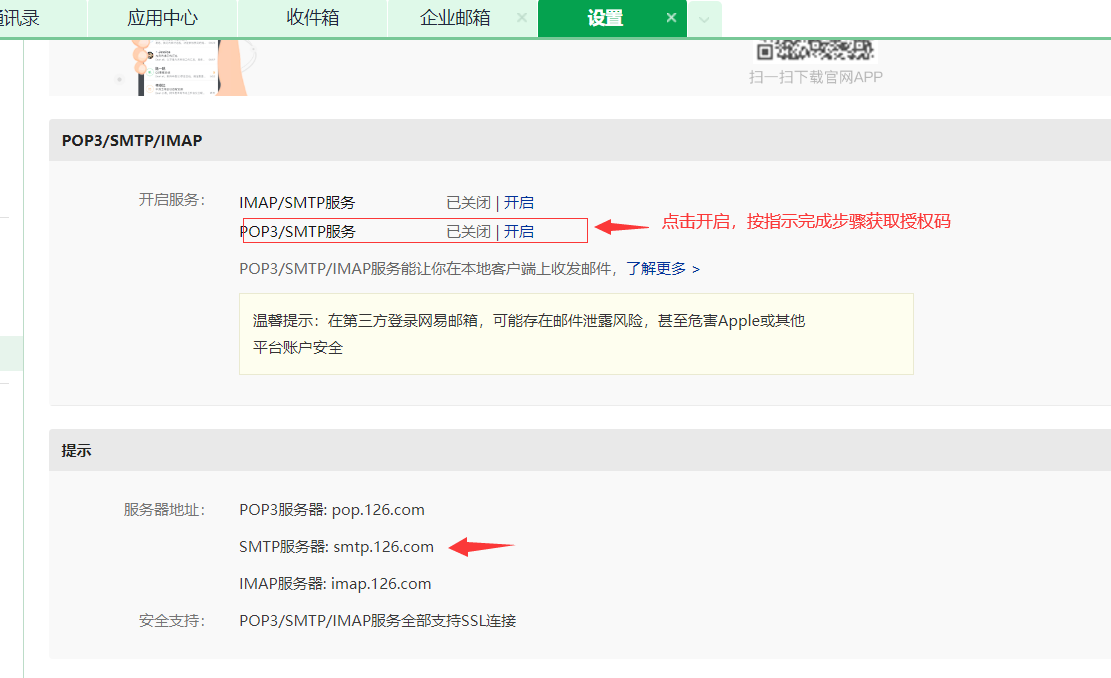1111x678 pixels.
Task: Switch to the 应用中心 tab
Action: (162, 18)
